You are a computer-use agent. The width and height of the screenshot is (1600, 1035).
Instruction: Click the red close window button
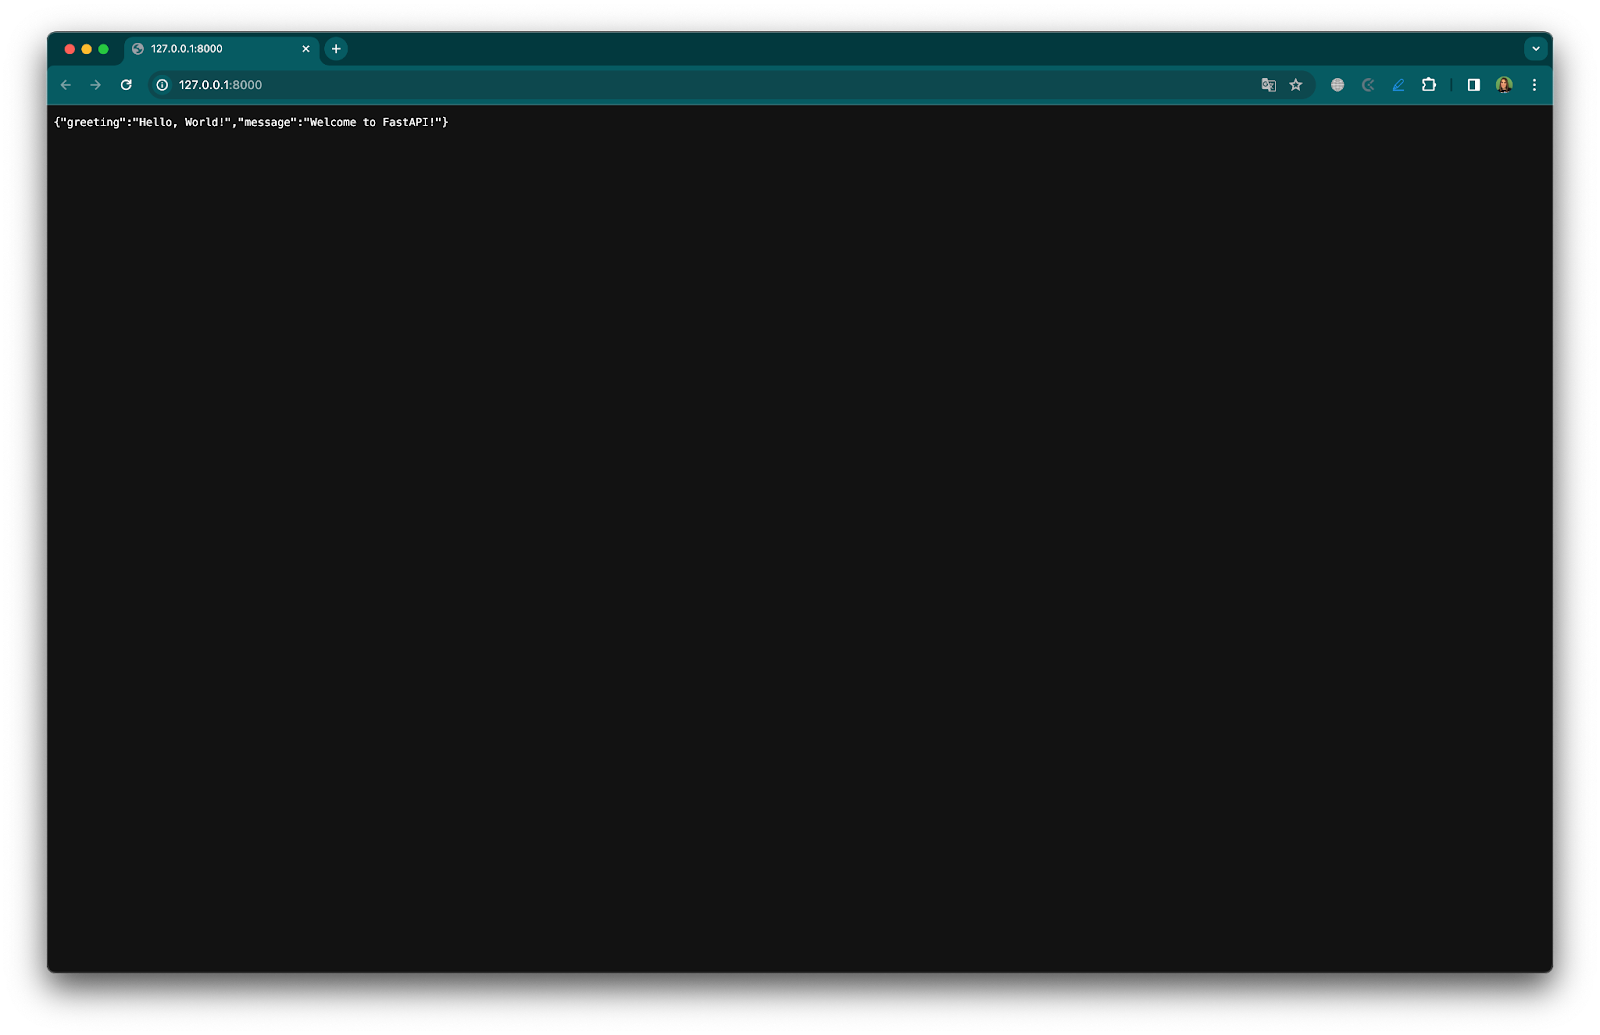coord(70,49)
